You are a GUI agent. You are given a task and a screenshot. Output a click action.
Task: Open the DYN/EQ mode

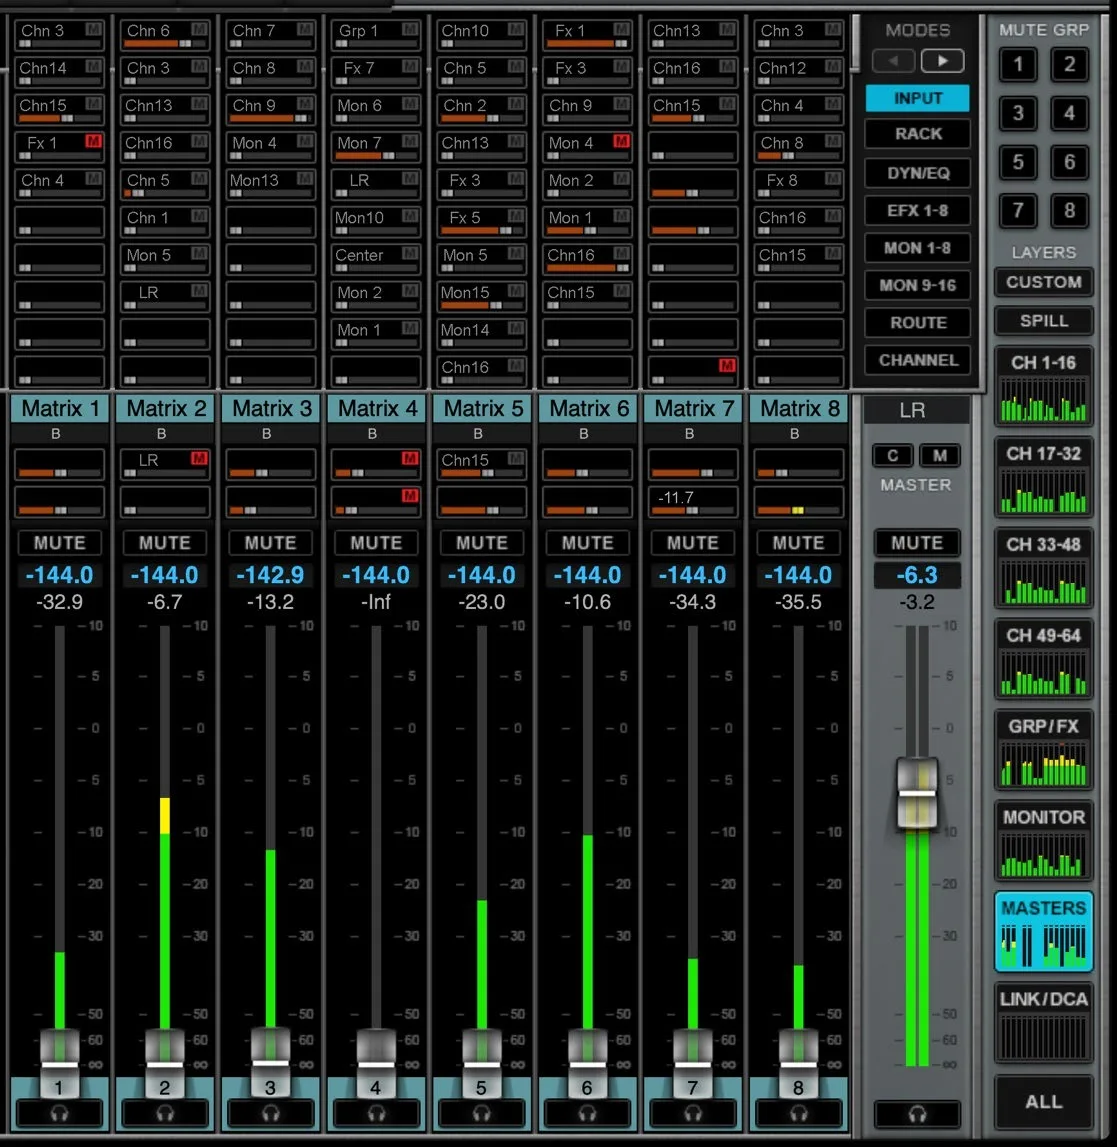918,173
